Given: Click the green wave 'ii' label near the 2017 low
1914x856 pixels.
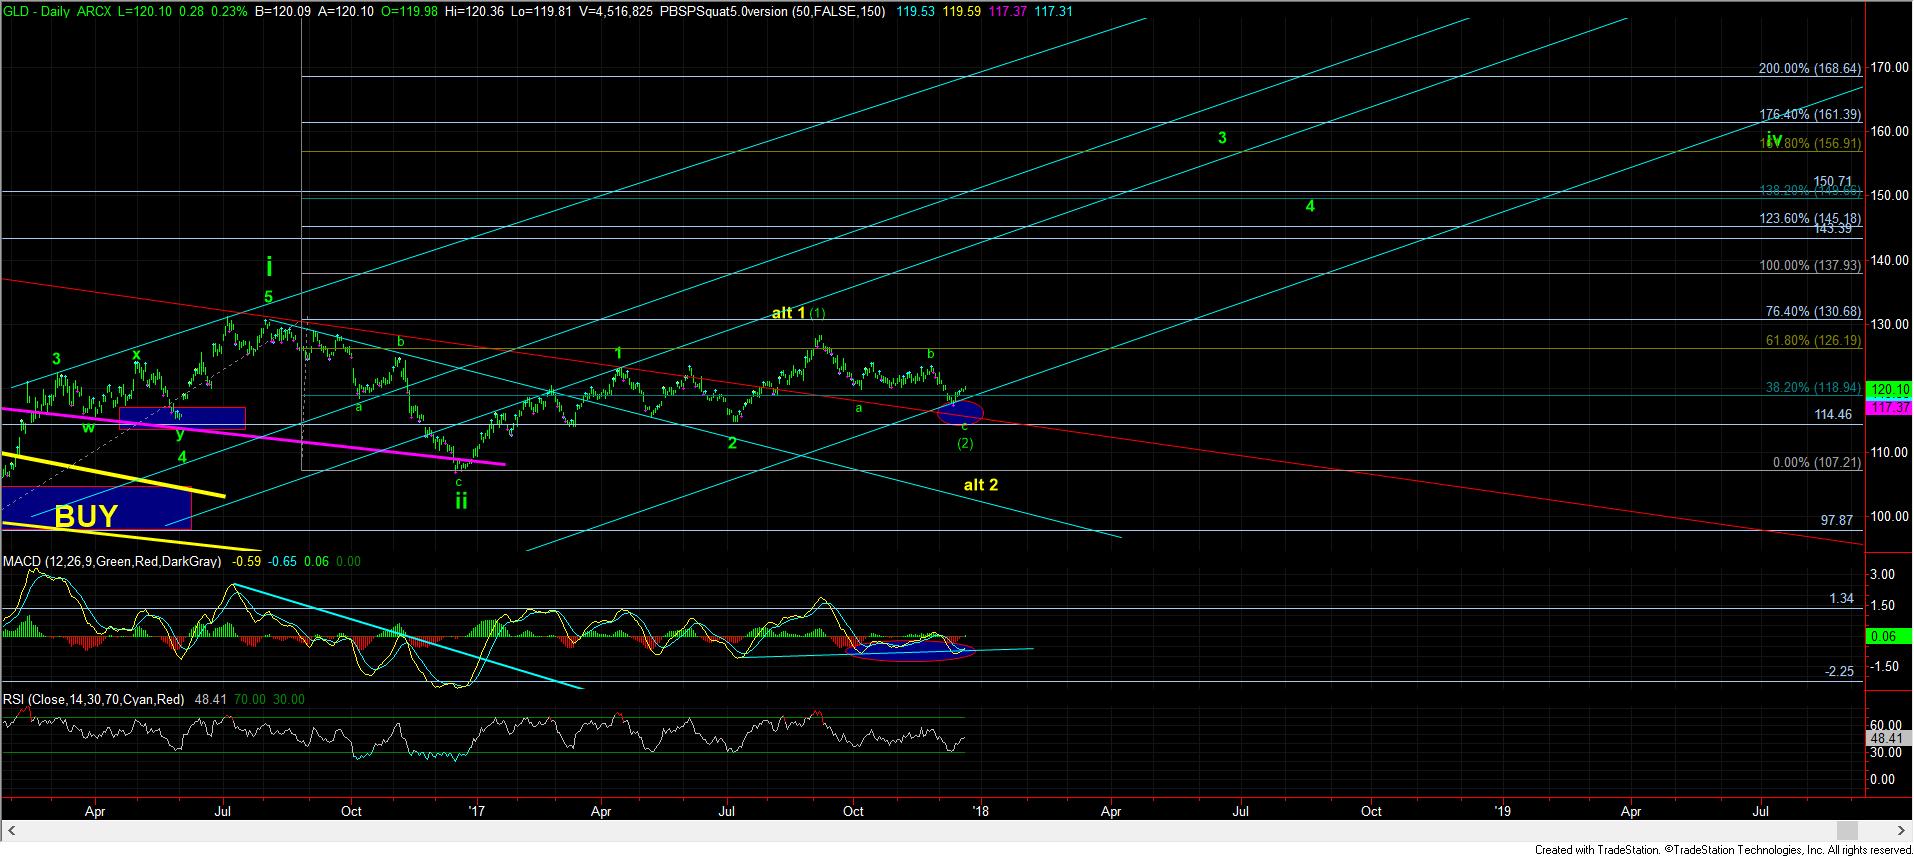Looking at the screenshot, I should click(x=461, y=502).
